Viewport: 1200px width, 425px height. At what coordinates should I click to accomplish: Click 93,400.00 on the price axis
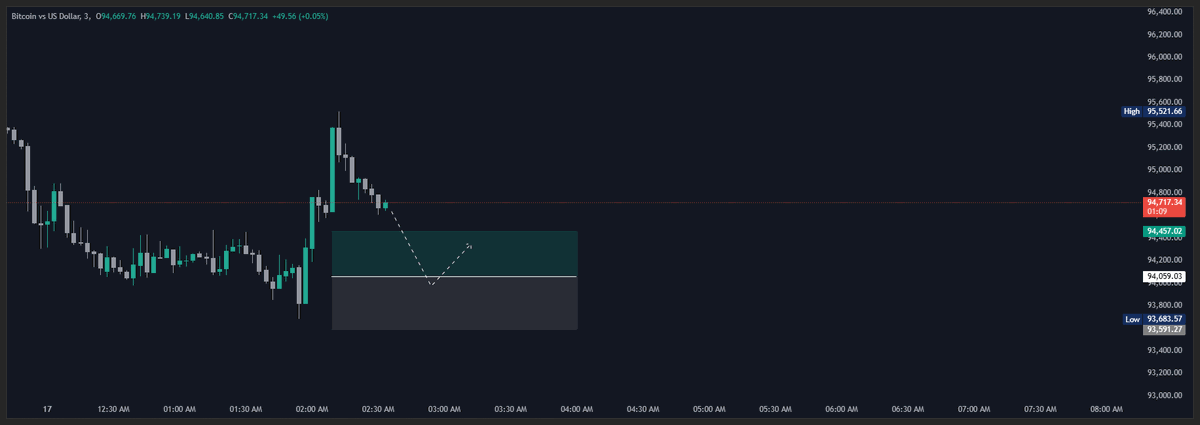tap(1164, 350)
